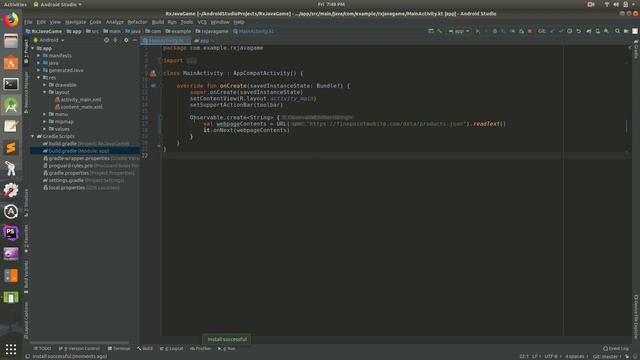Click the Activities button in top bar
The image size is (640, 360).
click(15, 4)
